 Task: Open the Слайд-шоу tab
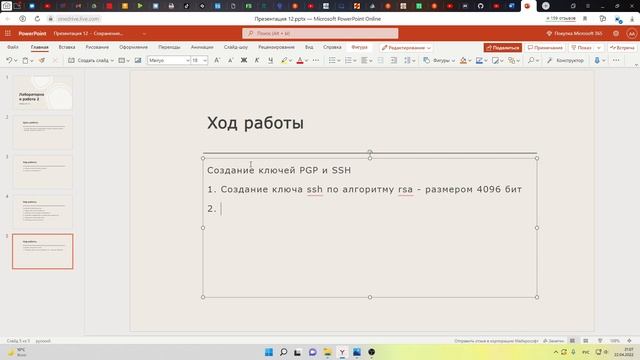pyautogui.click(x=236, y=47)
